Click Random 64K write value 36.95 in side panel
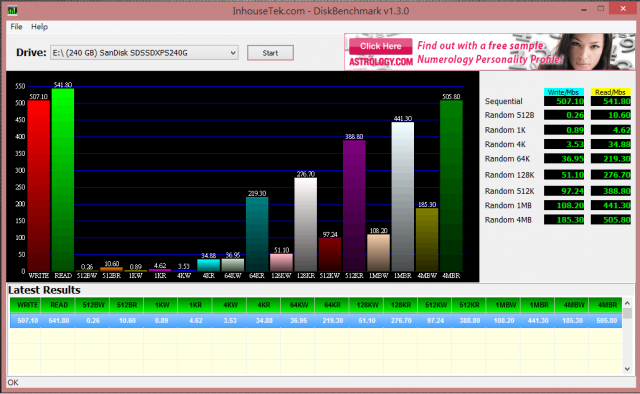The width and height of the screenshot is (640, 394). pyautogui.click(x=564, y=159)
